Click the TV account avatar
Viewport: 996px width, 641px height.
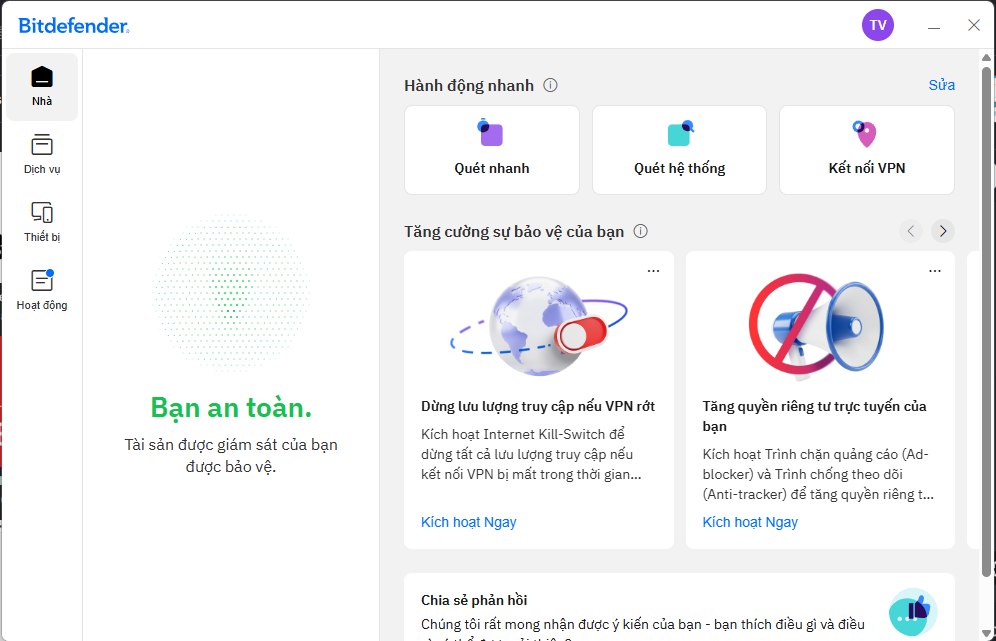coord(878,25)
